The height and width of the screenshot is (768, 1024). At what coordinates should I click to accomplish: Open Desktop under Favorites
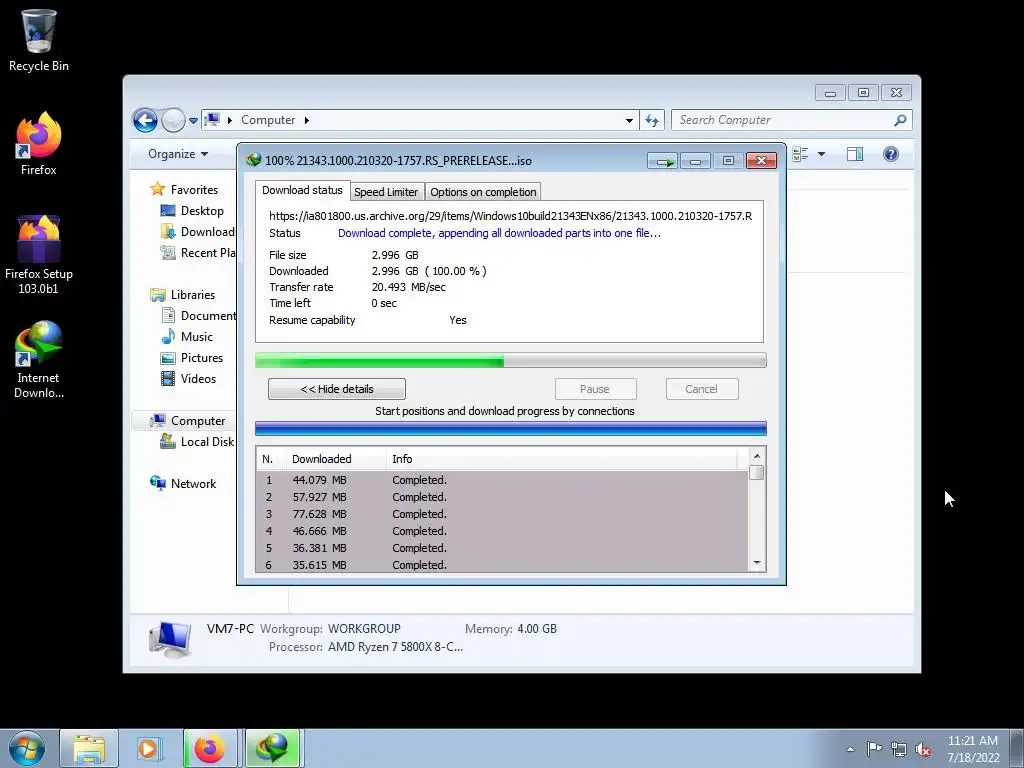pyautogui.click(x=202, y=211)
